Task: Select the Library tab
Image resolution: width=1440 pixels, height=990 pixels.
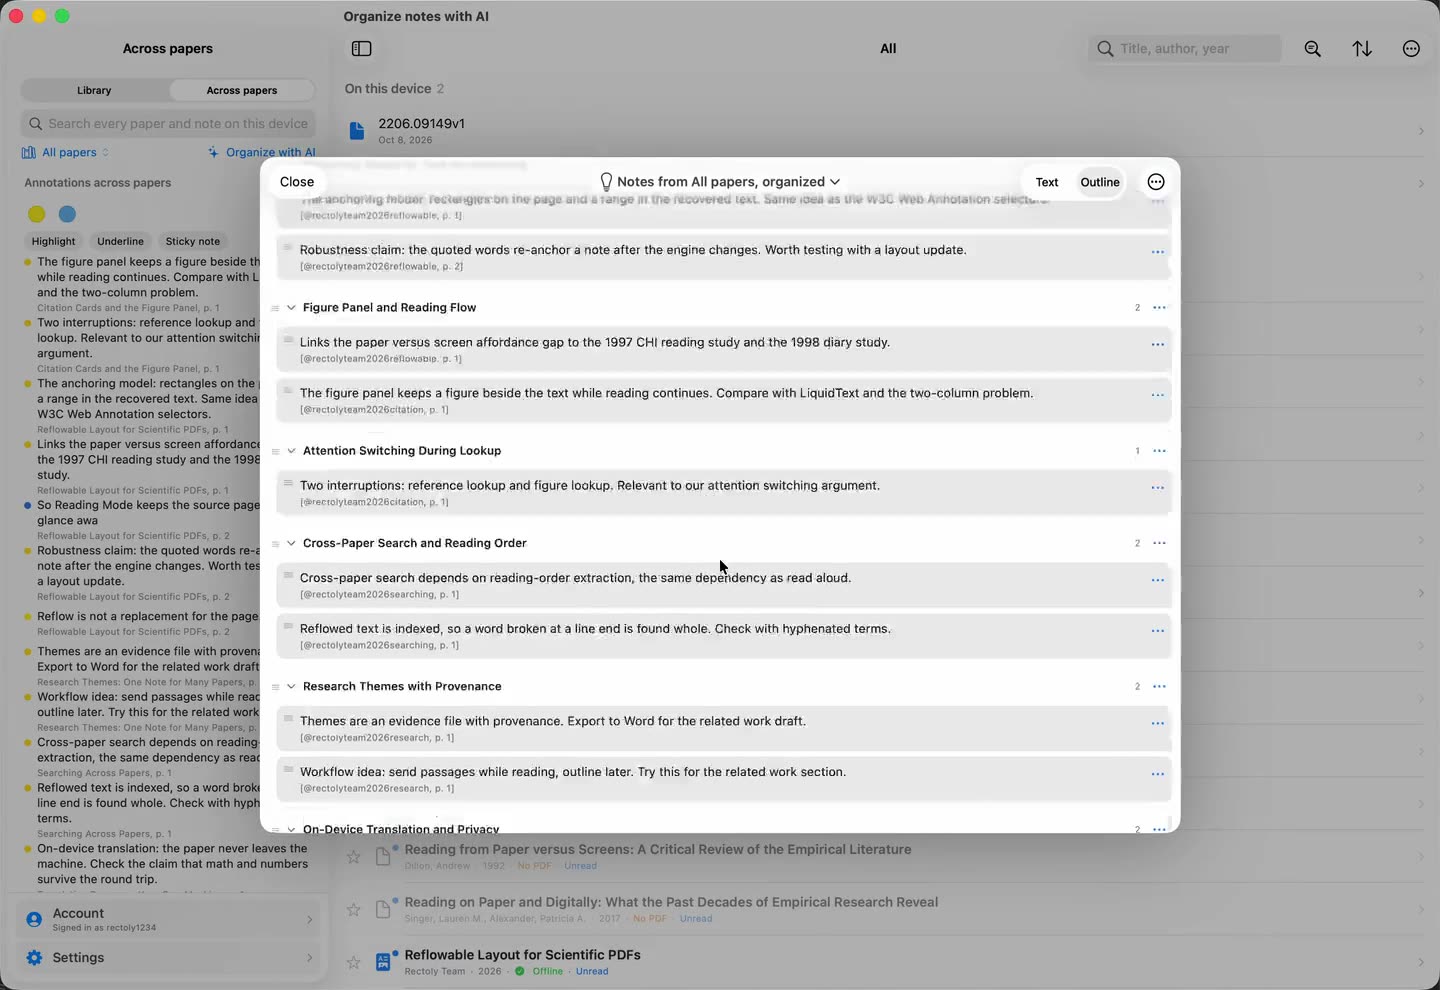Action: (x=94, y=90)
